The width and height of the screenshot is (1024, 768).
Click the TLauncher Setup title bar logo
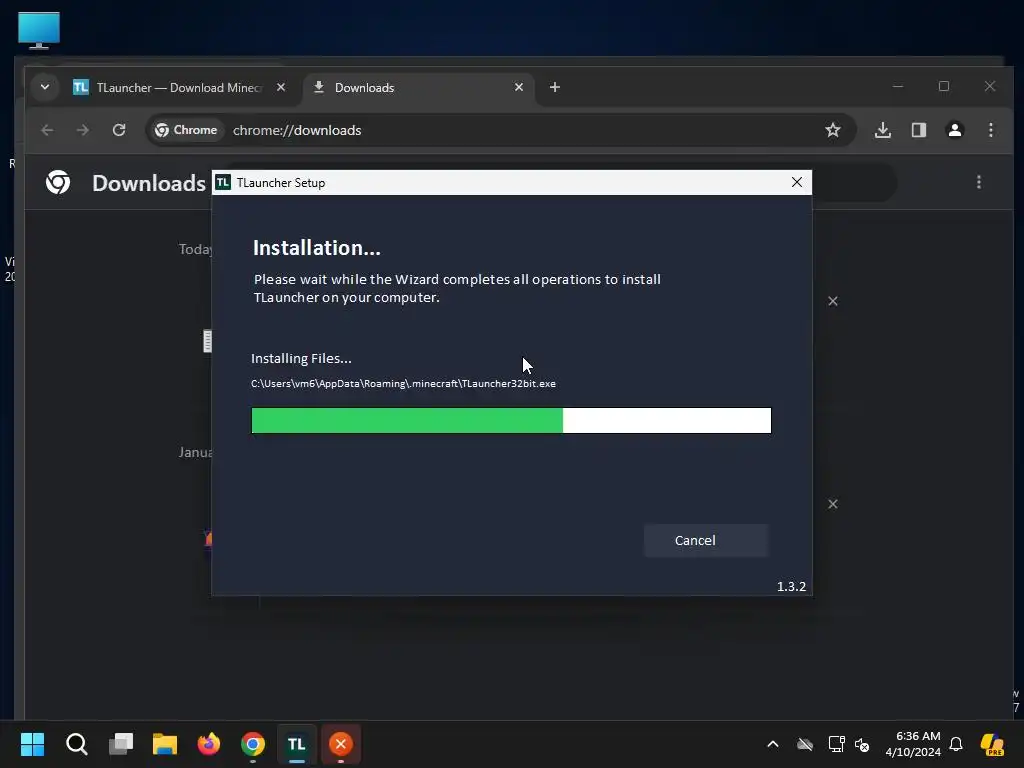(x=223, y=182)
